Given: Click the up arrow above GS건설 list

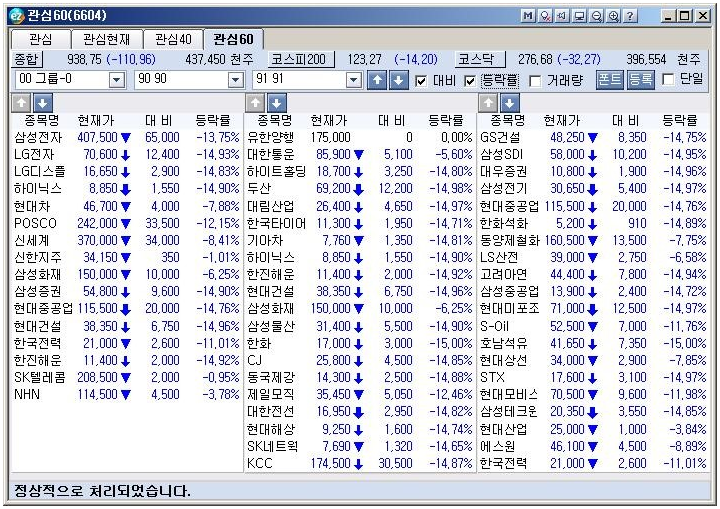Looking at the screenshot, I should tap(488, 103).
